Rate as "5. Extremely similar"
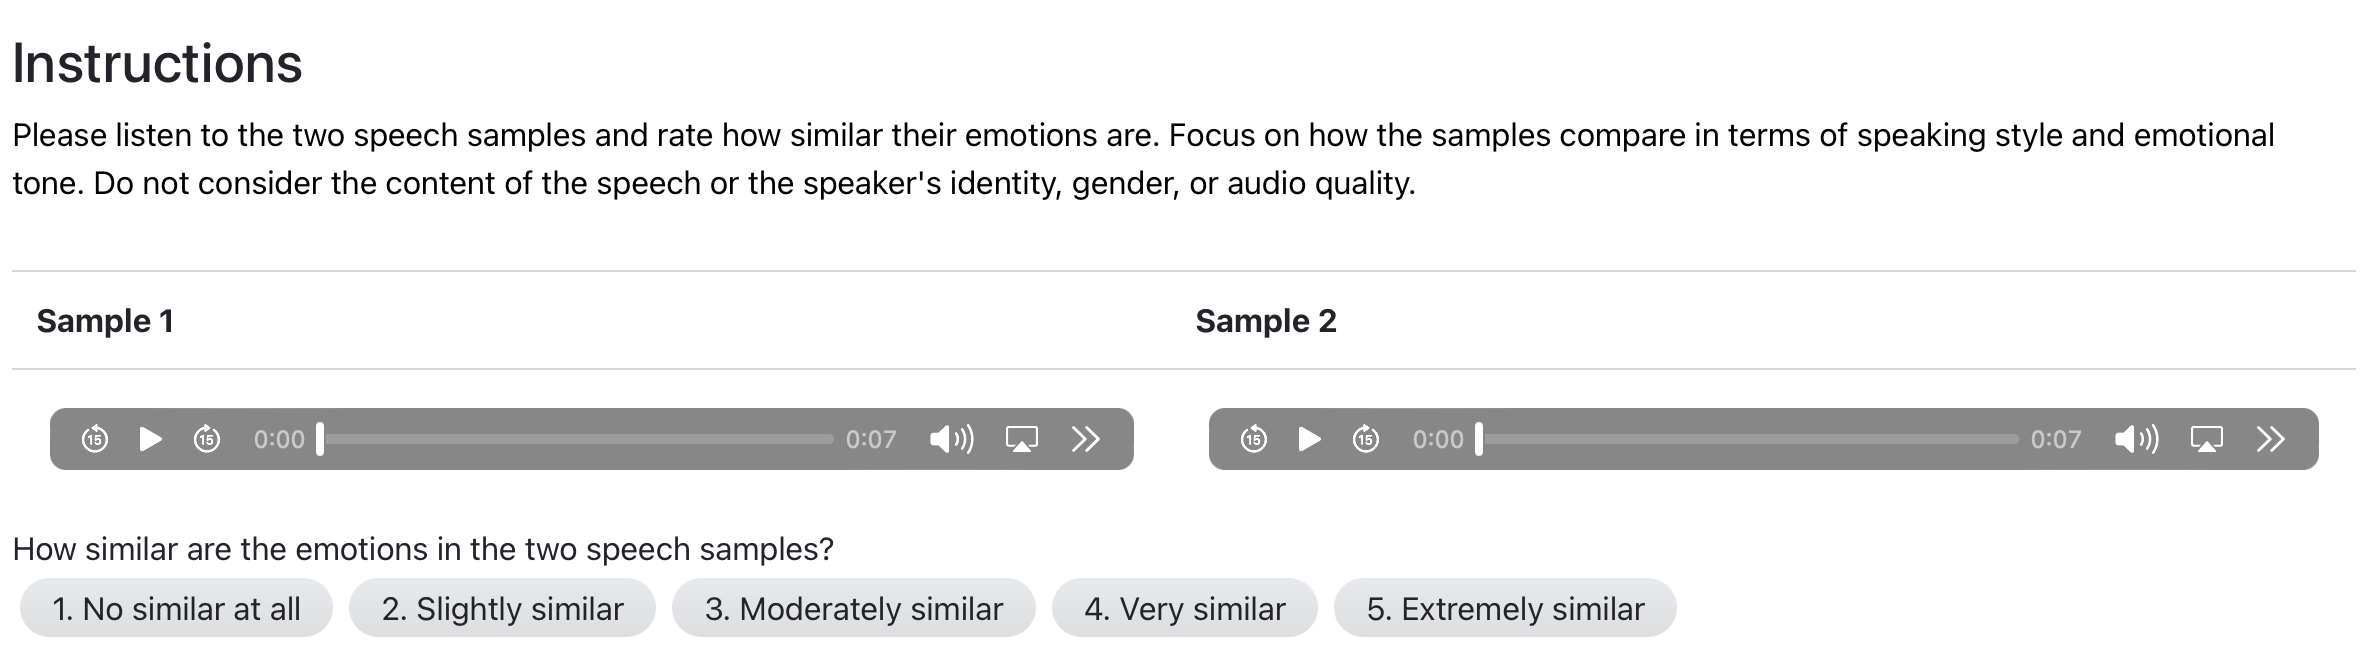The width and height of the screenshot is (2376, 666). 1505,608
